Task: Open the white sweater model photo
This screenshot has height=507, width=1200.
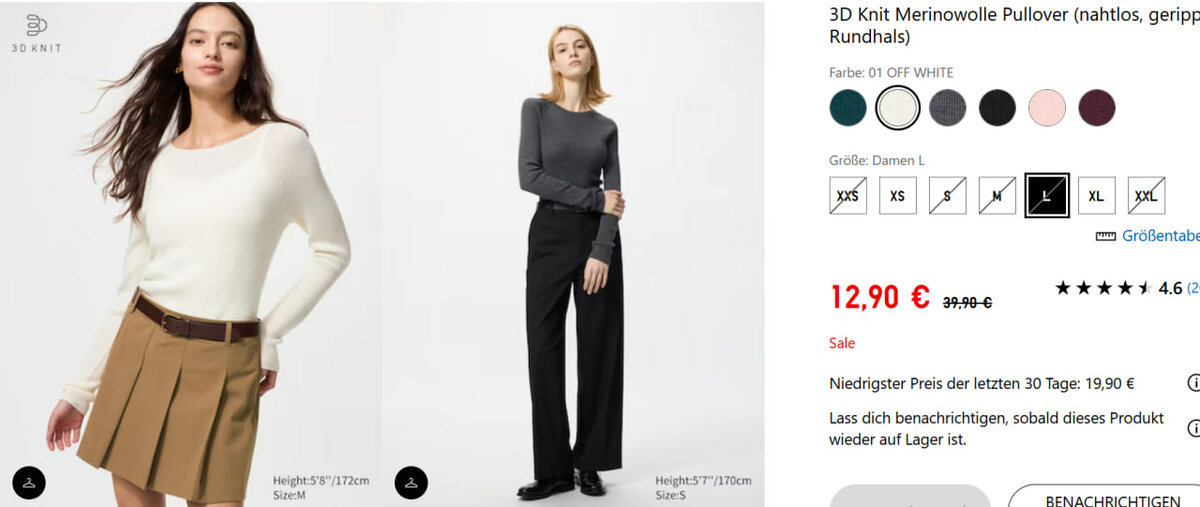Action: (190, 250)
